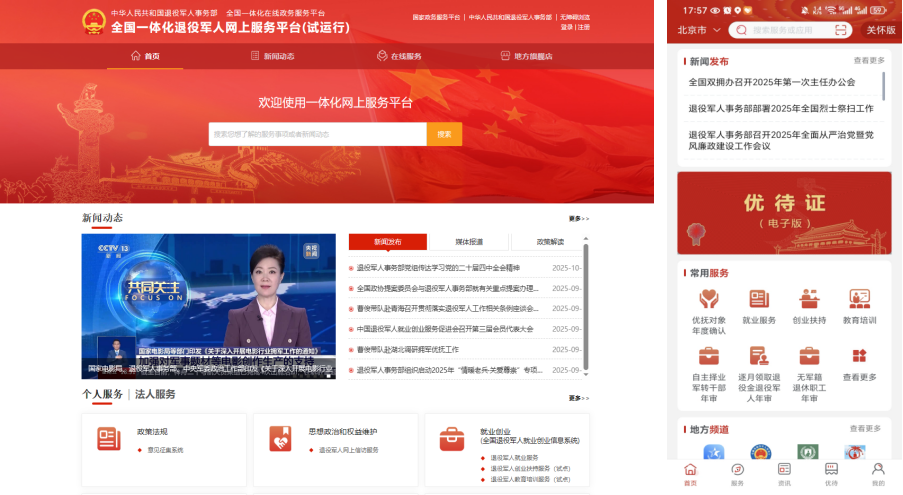
Task: Click 更多 beside 个人服务 heading
Action: [x=579, y=398]
